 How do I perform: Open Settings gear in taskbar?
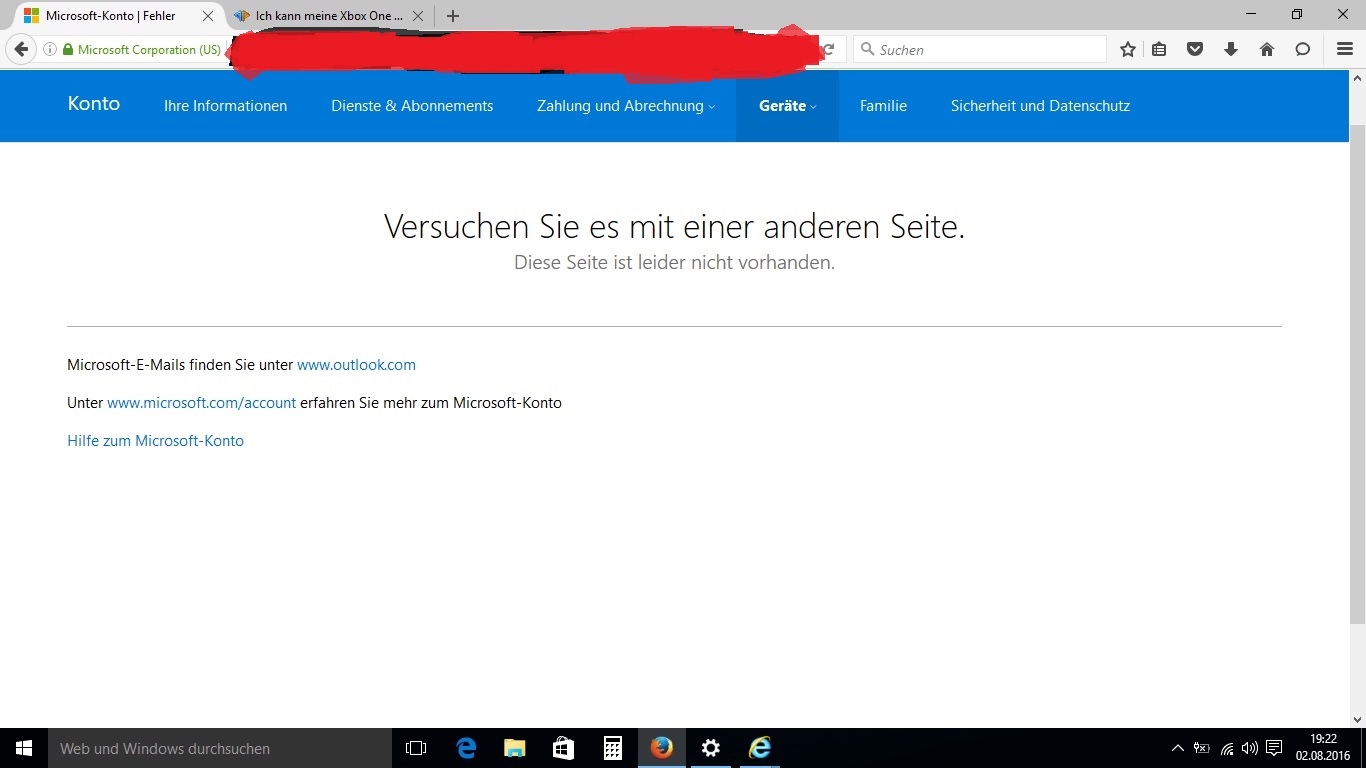pyautogui.click(x=711, y=748)
